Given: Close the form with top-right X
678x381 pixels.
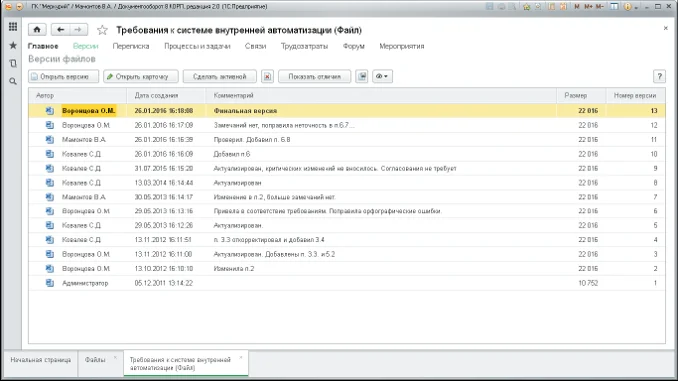Looking at the screenshot, I should pyautogui.click(x=665, y=28).
